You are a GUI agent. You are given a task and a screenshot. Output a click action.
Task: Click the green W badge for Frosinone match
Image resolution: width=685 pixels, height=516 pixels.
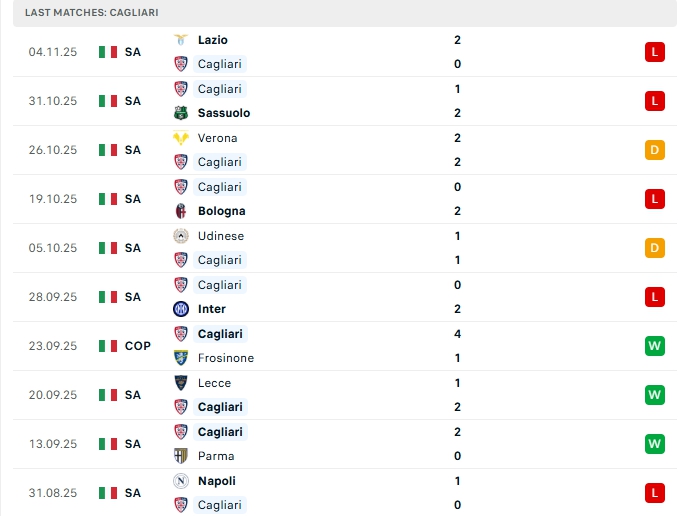[x=655, y=346]
